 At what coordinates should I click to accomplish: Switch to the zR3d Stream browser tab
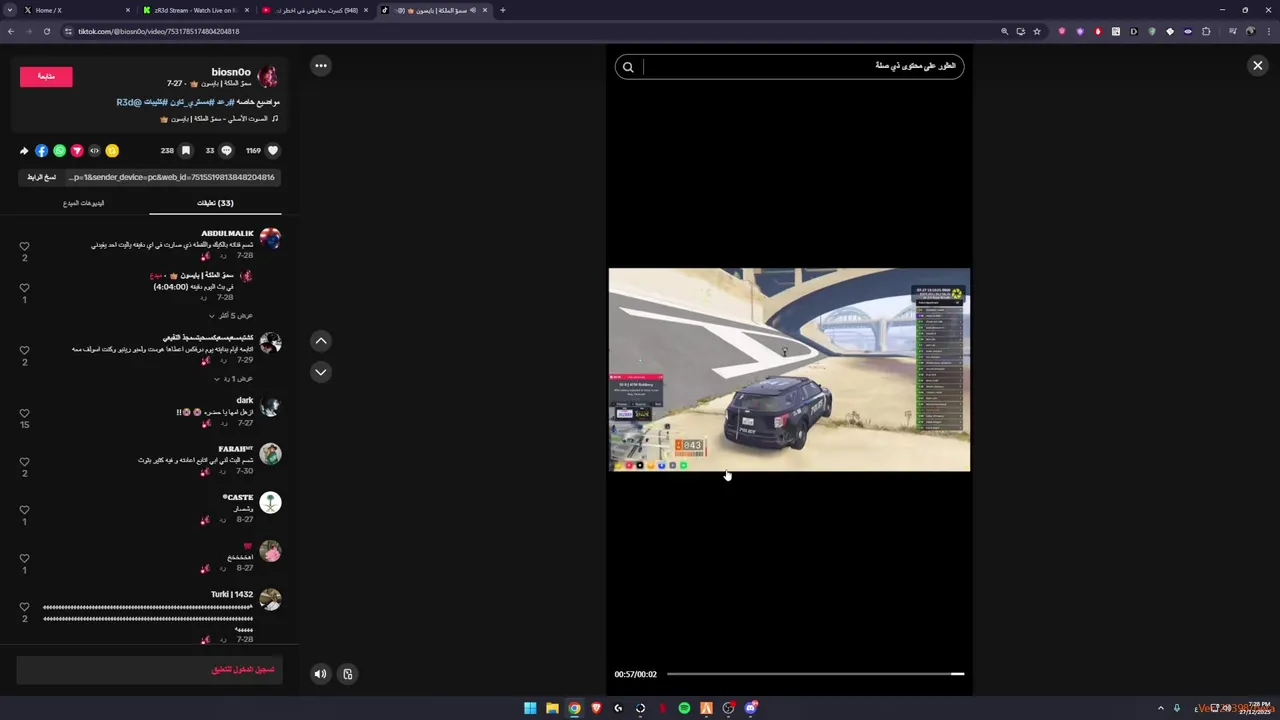195,10
